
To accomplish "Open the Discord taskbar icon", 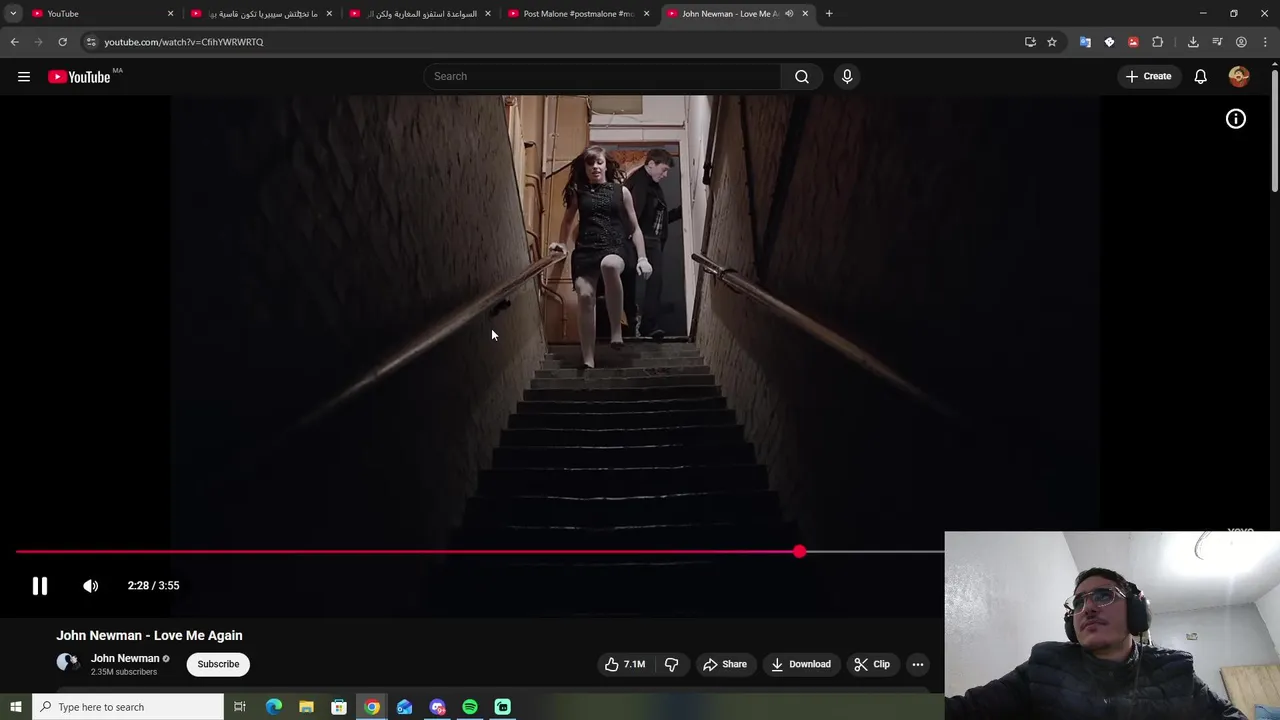I will point(437,707).
